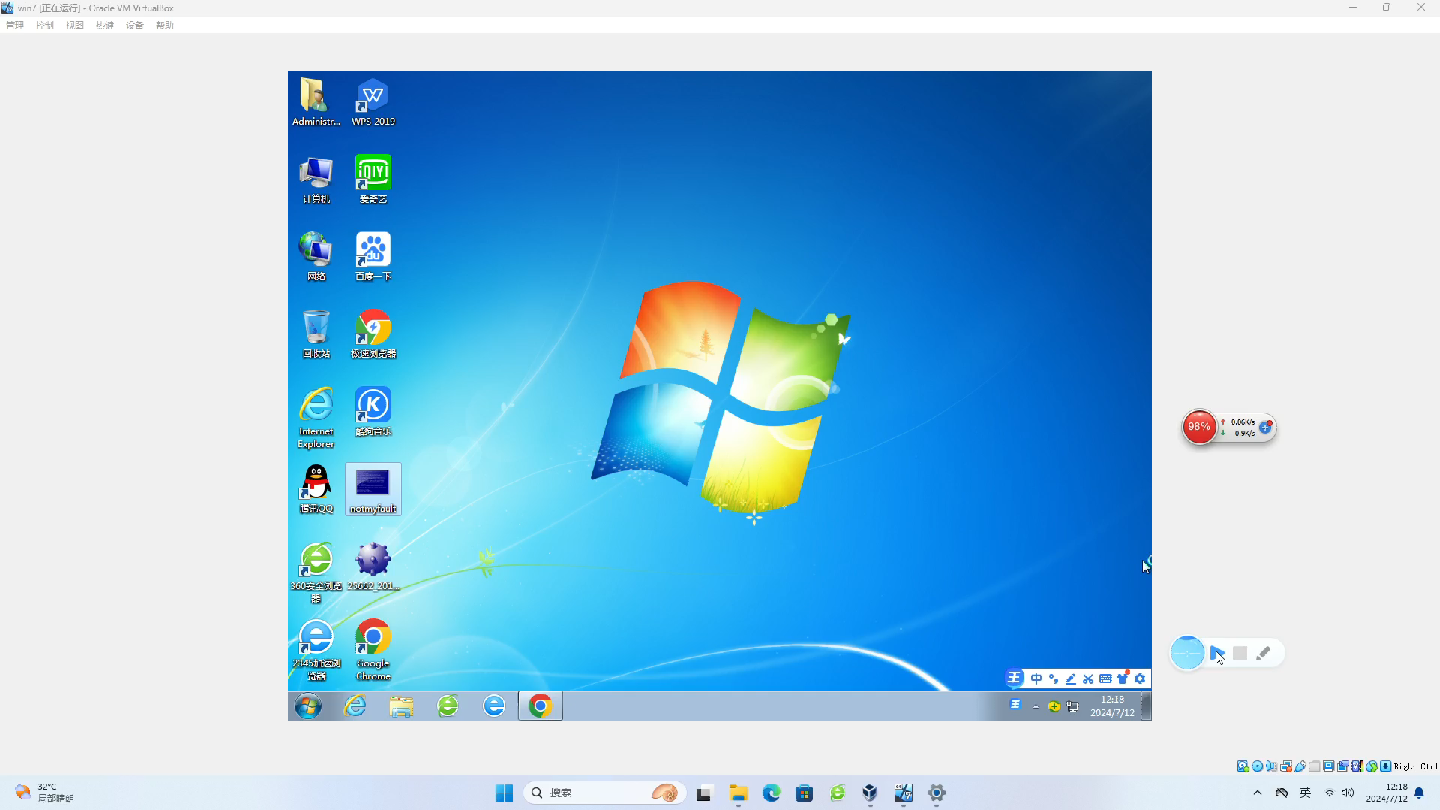The width and height of the screenshot is (1440, 810).
Task: Open host notification bell
Action: [1419, 793]
